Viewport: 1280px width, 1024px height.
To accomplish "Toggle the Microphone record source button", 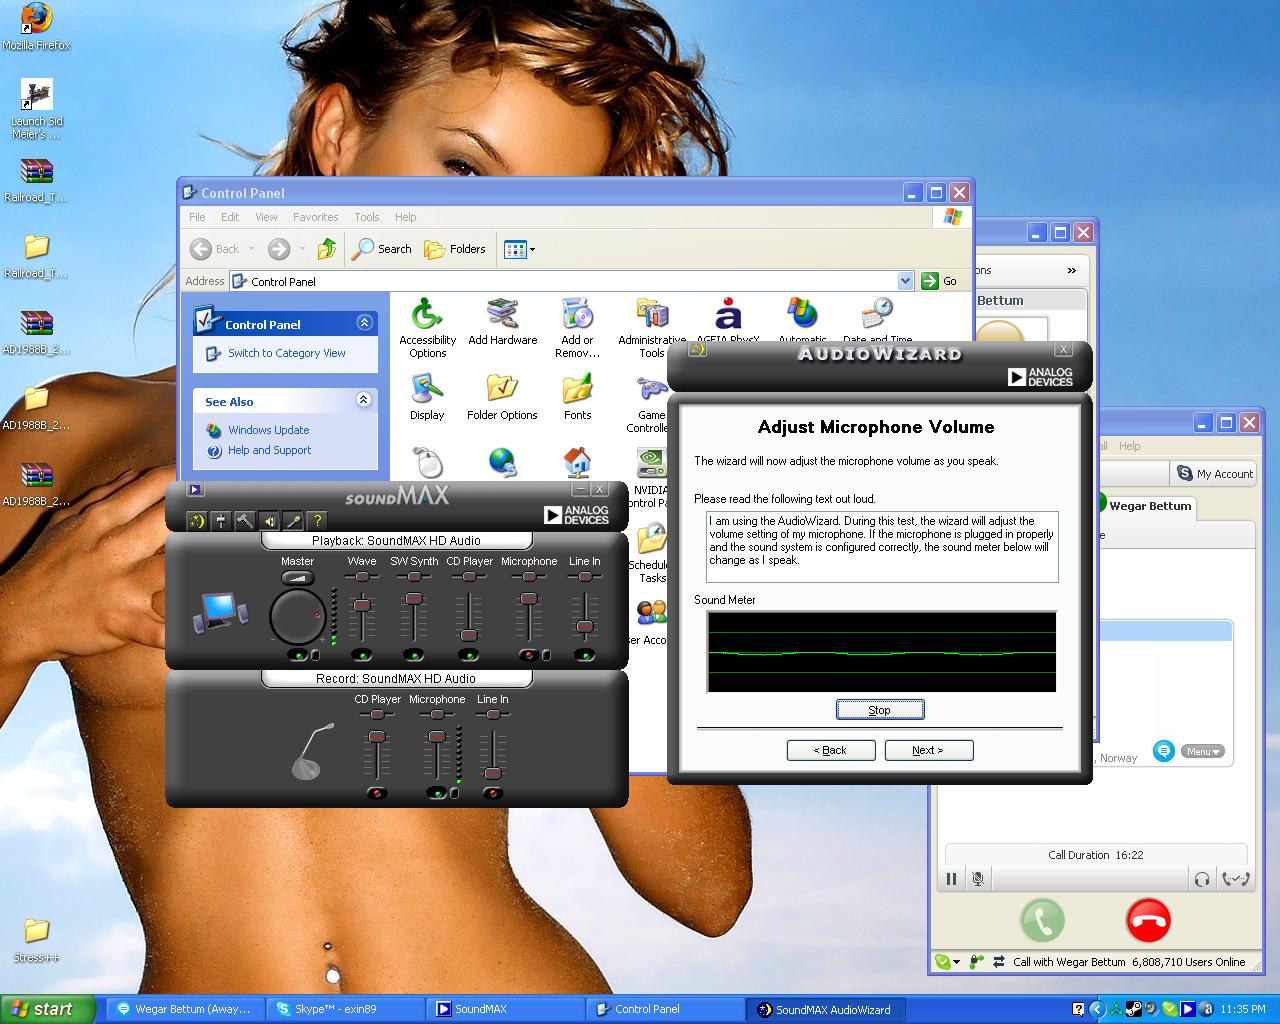I will point(437,794).
